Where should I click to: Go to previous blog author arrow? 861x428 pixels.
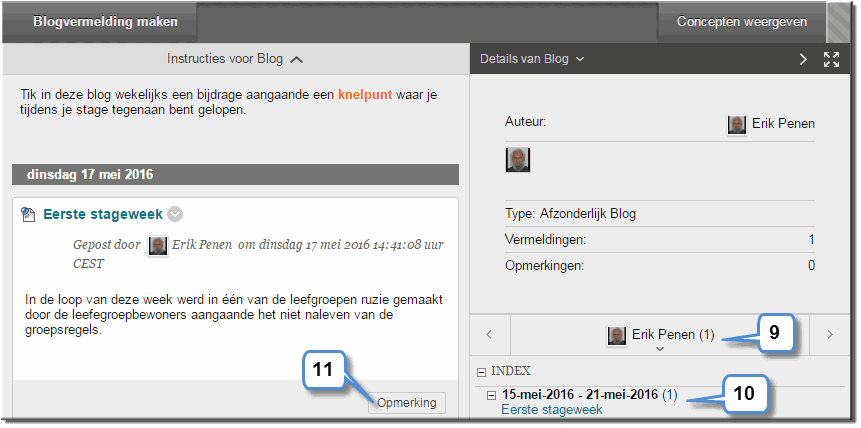coord(489,334)
